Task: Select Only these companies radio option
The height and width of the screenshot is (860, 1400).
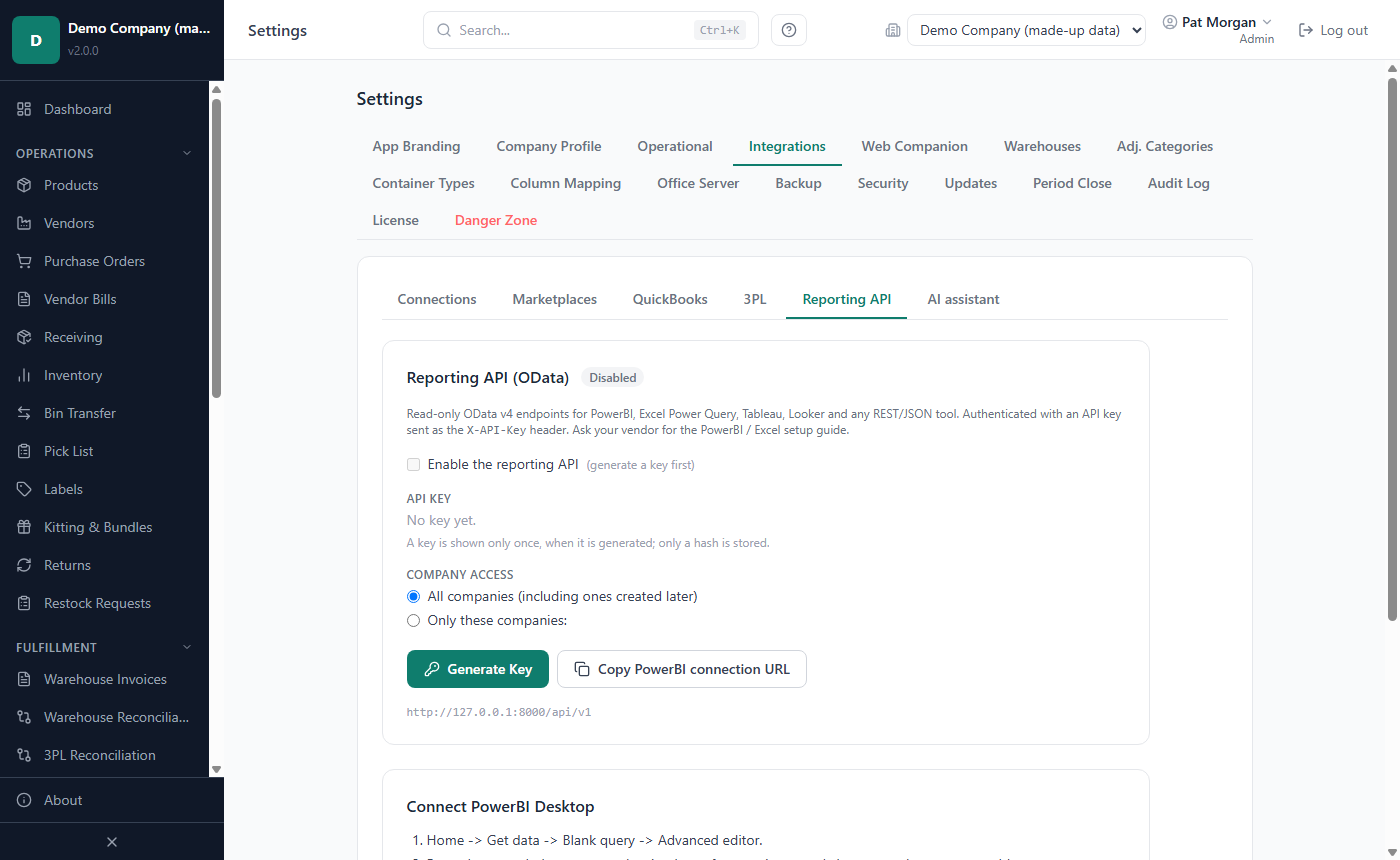Action: tap(413, 620)
